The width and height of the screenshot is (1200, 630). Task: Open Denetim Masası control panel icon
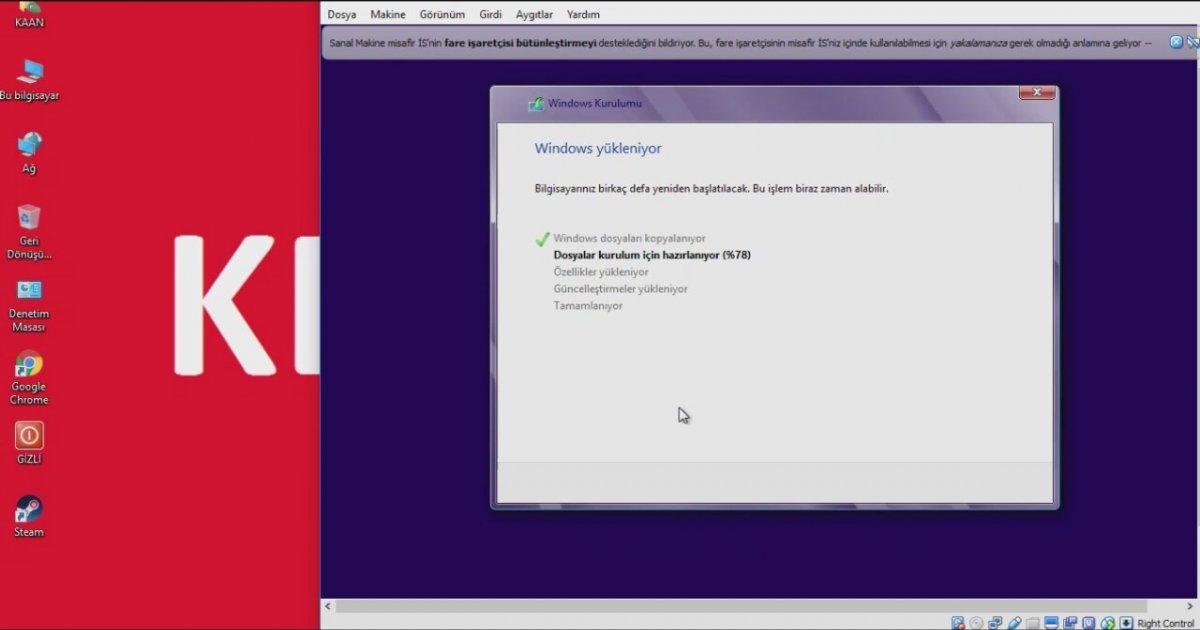pyautogui.click(x=29, y=306)
